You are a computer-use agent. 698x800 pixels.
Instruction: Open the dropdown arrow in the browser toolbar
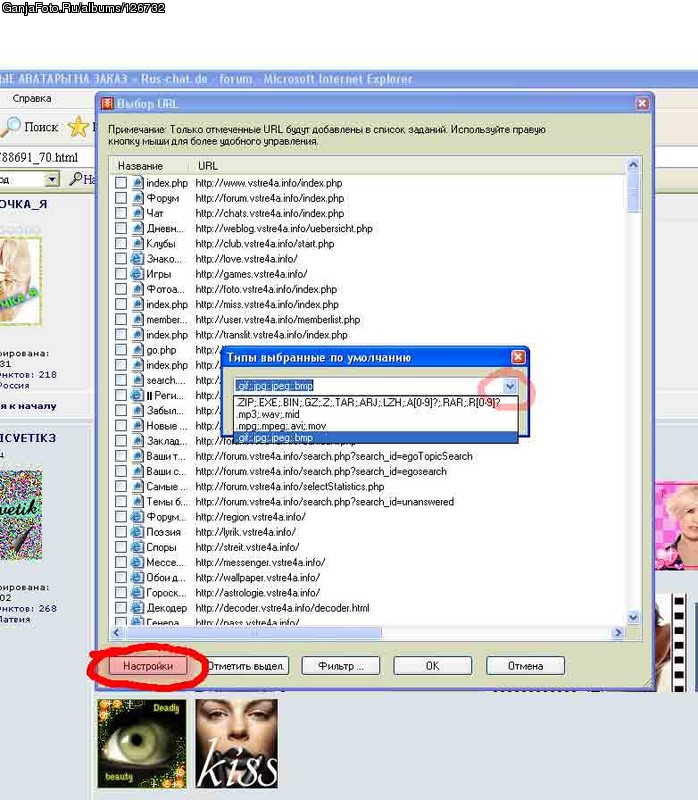(52, 180)
